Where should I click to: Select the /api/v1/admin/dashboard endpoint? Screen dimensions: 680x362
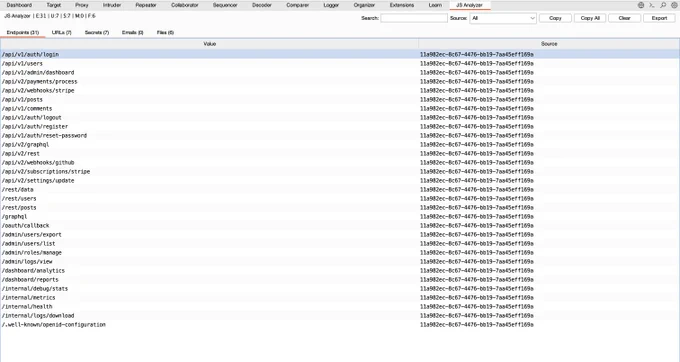[x=340, y=73]
